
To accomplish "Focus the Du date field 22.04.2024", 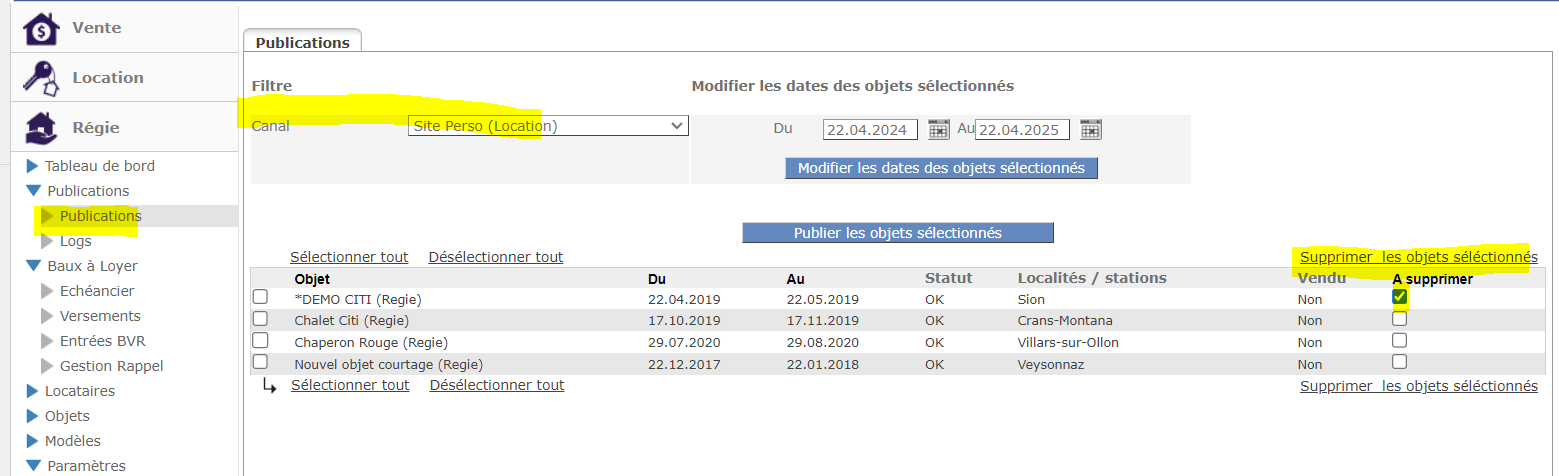I will 870,130.
